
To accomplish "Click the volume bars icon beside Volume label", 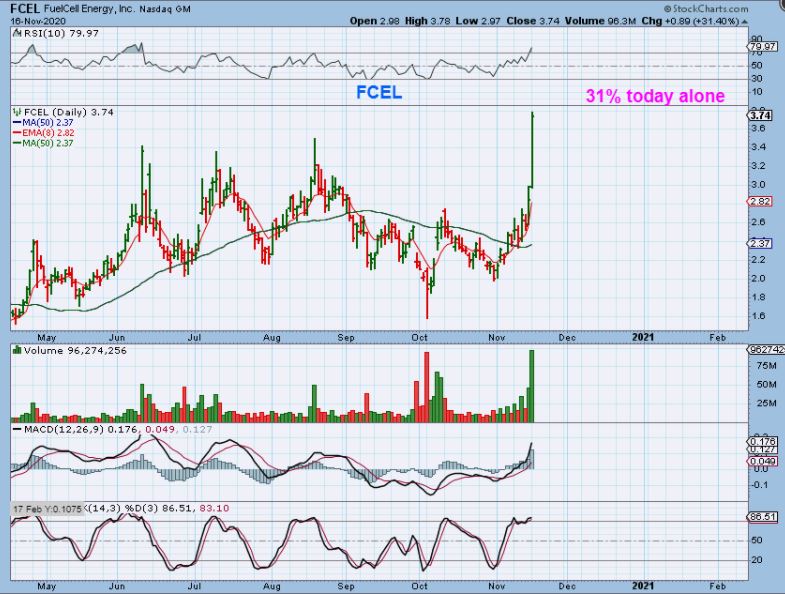I will coord(17,350).
